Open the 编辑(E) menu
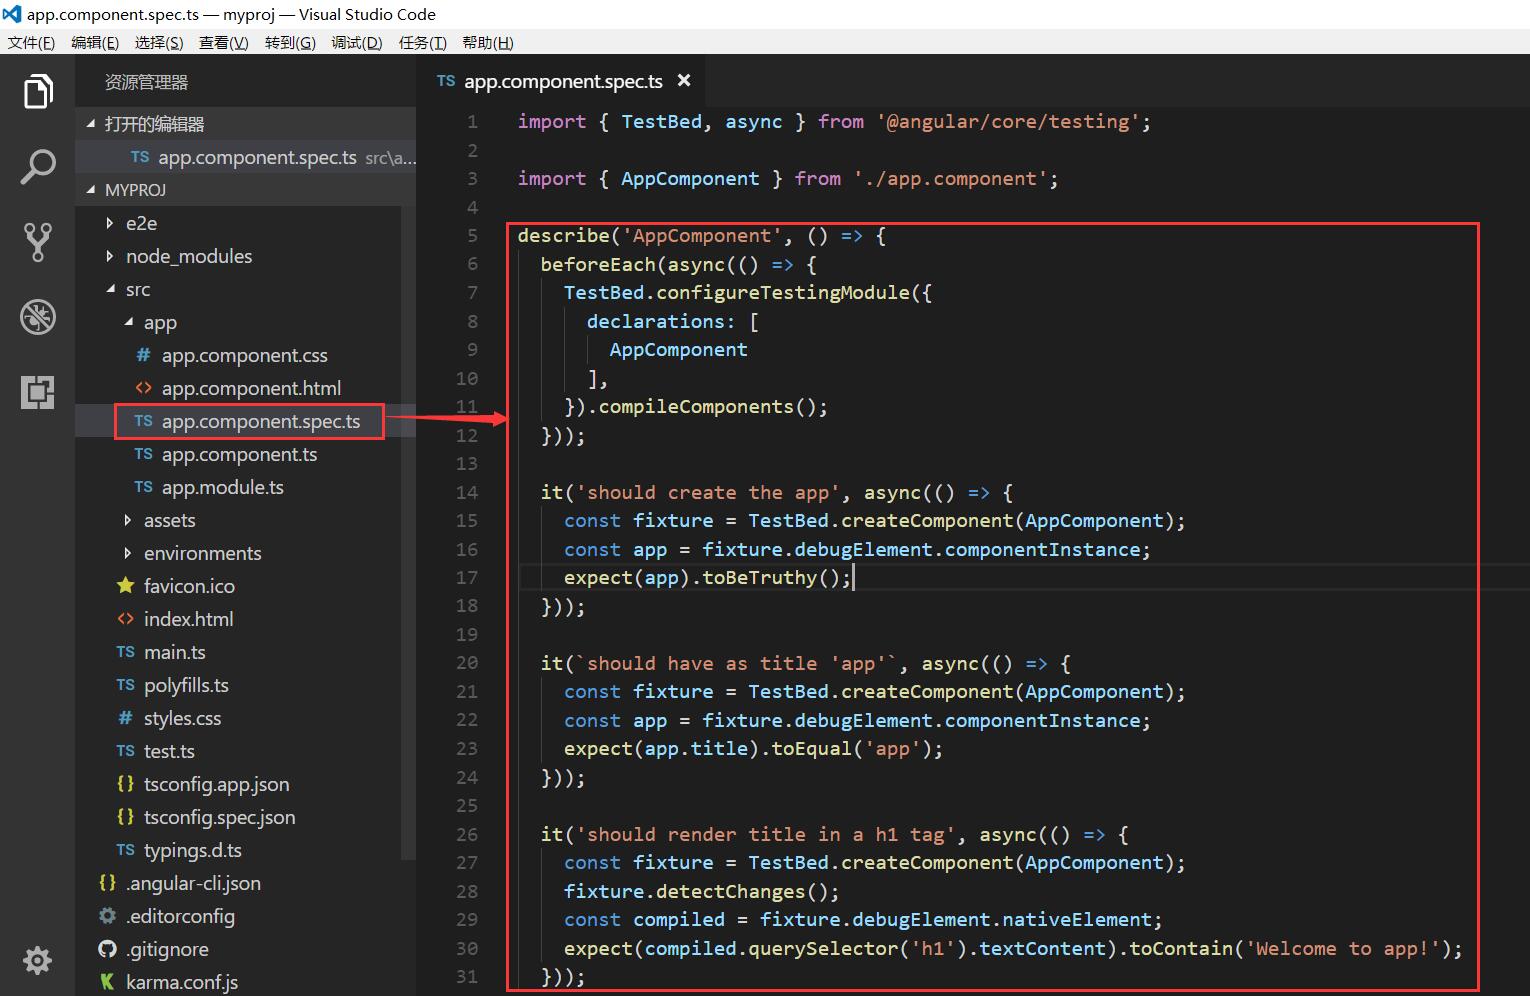The image size is (1530, 996). pyautogui.click(x=95, y=42)
